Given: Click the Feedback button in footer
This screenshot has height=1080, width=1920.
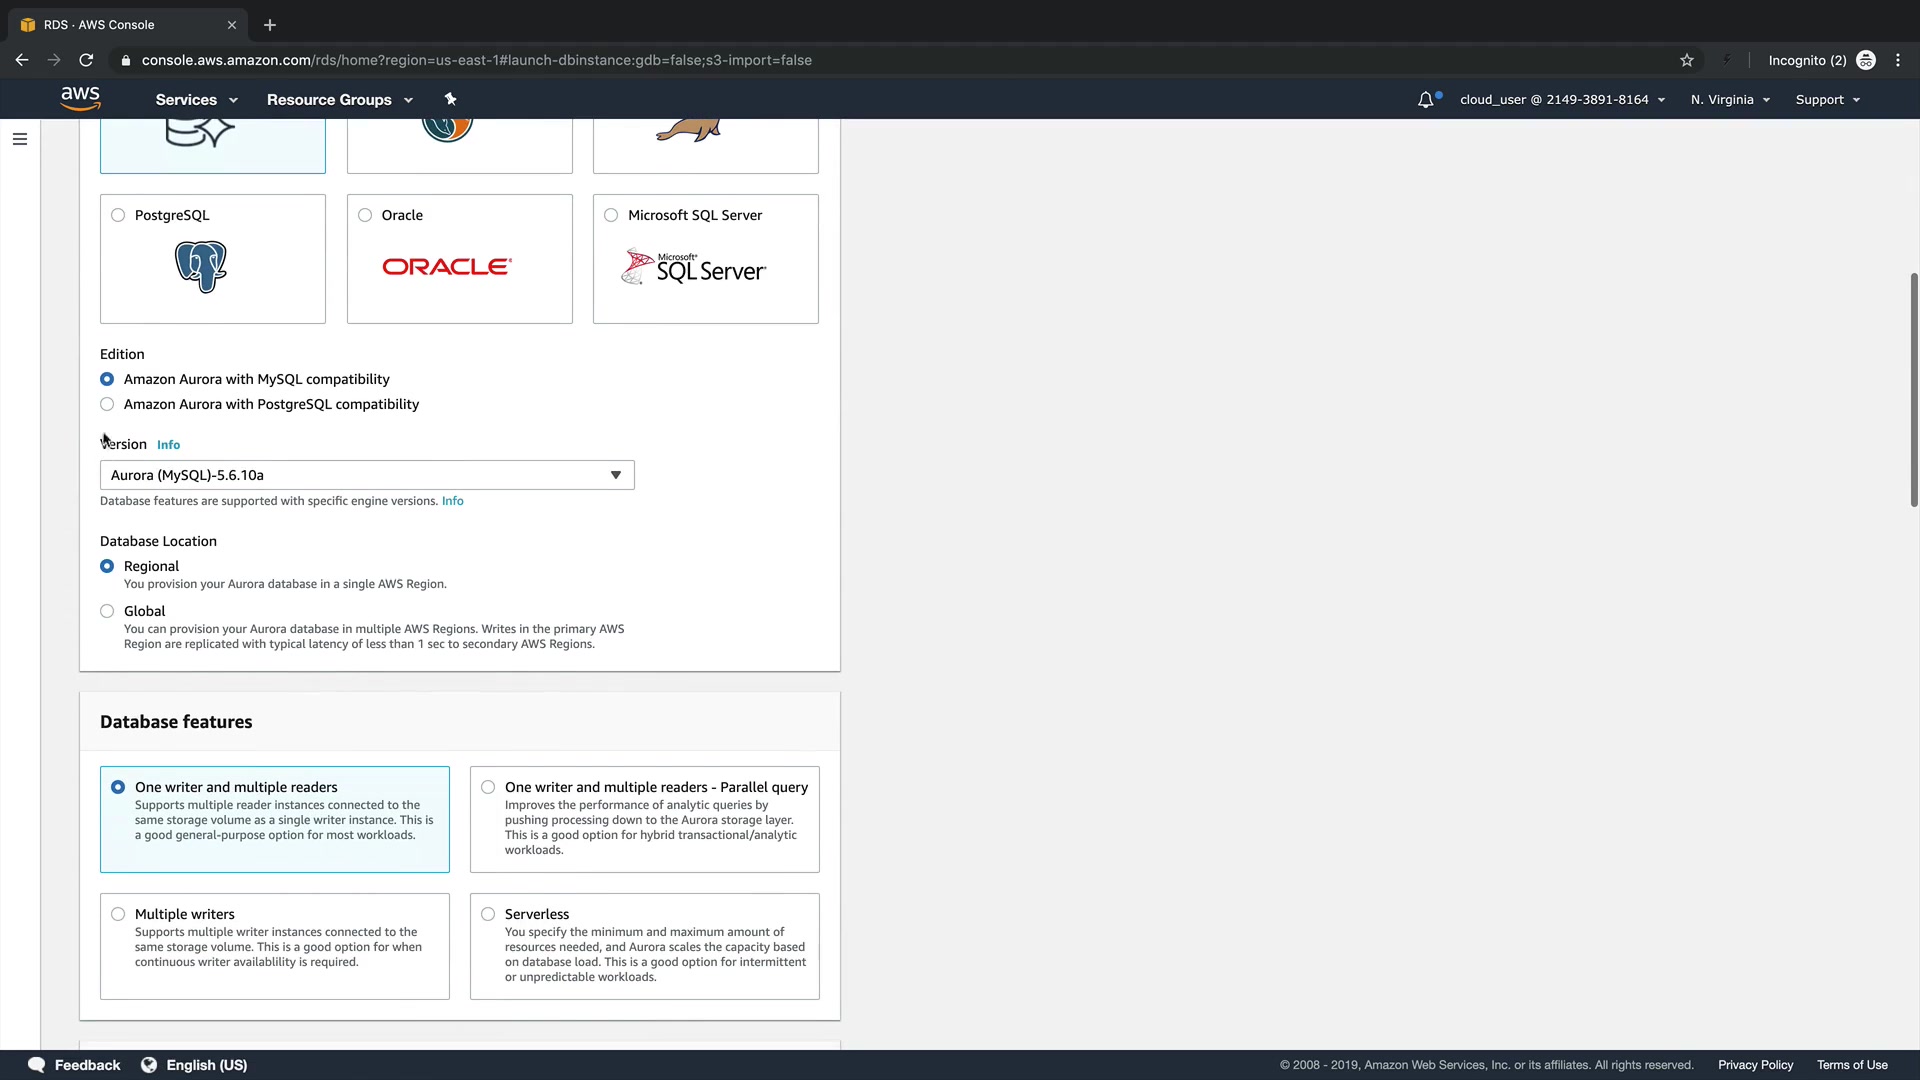Looking at the screenshot, I should (x=75, y=1065).
